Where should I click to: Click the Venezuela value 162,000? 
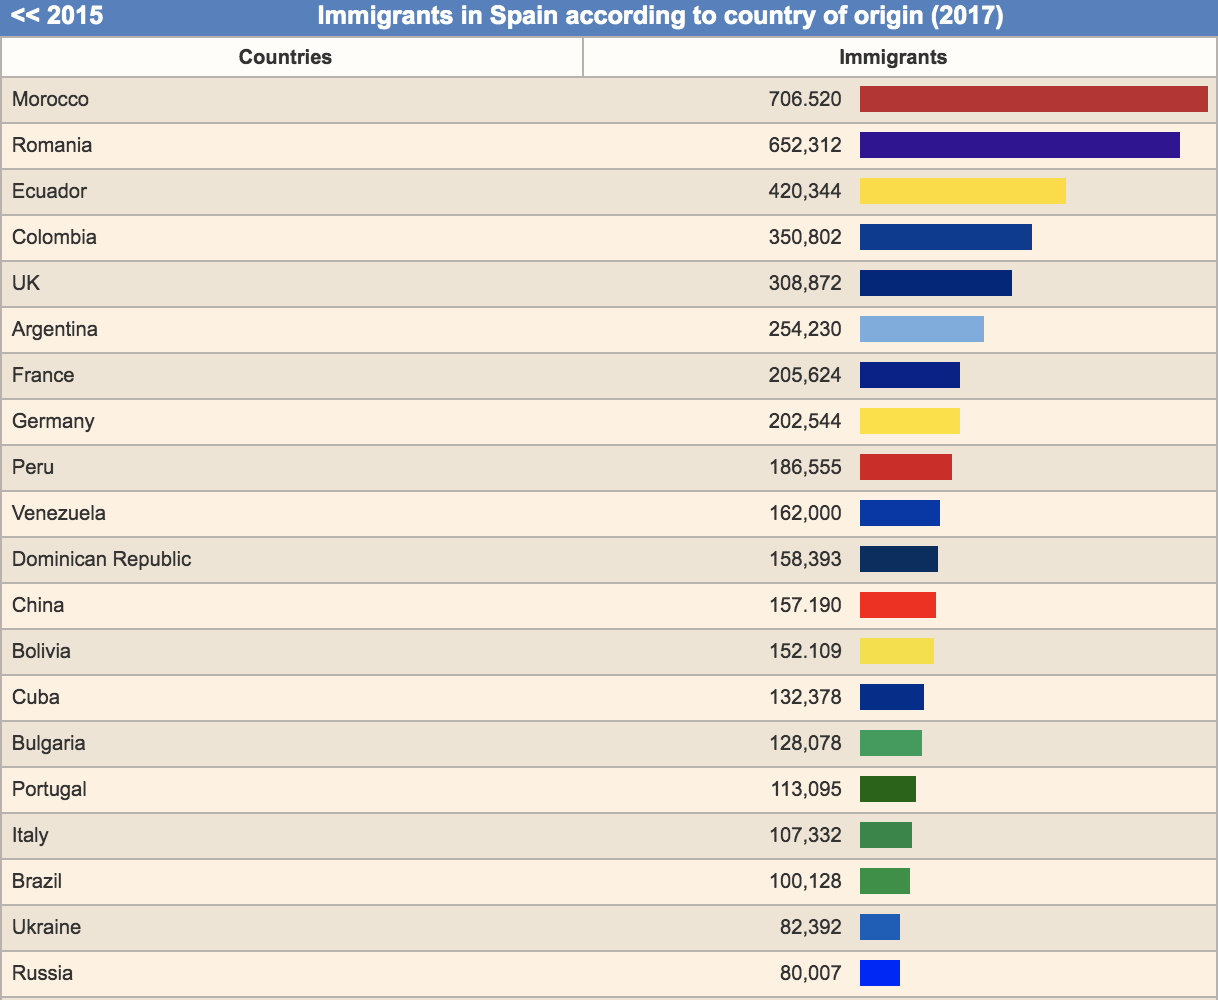click(x=805, y=513)
